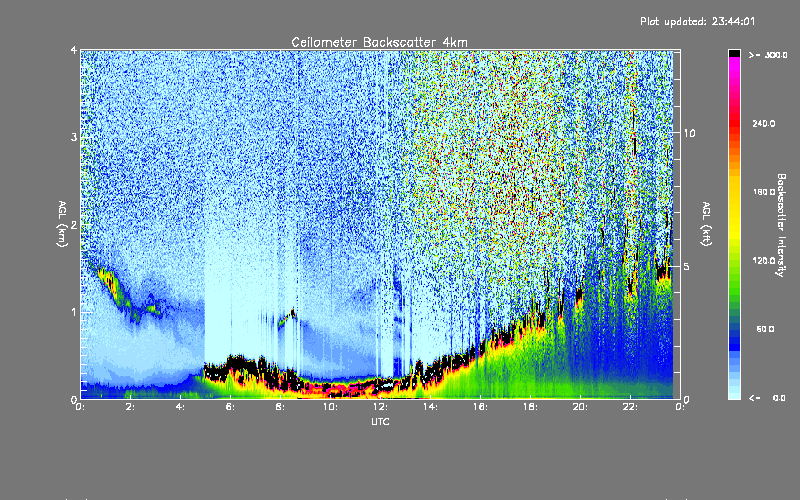800x500 pixels.
Task: Click the "Plot updated: 23:44:01" timestamp
Action: (697, 21)
